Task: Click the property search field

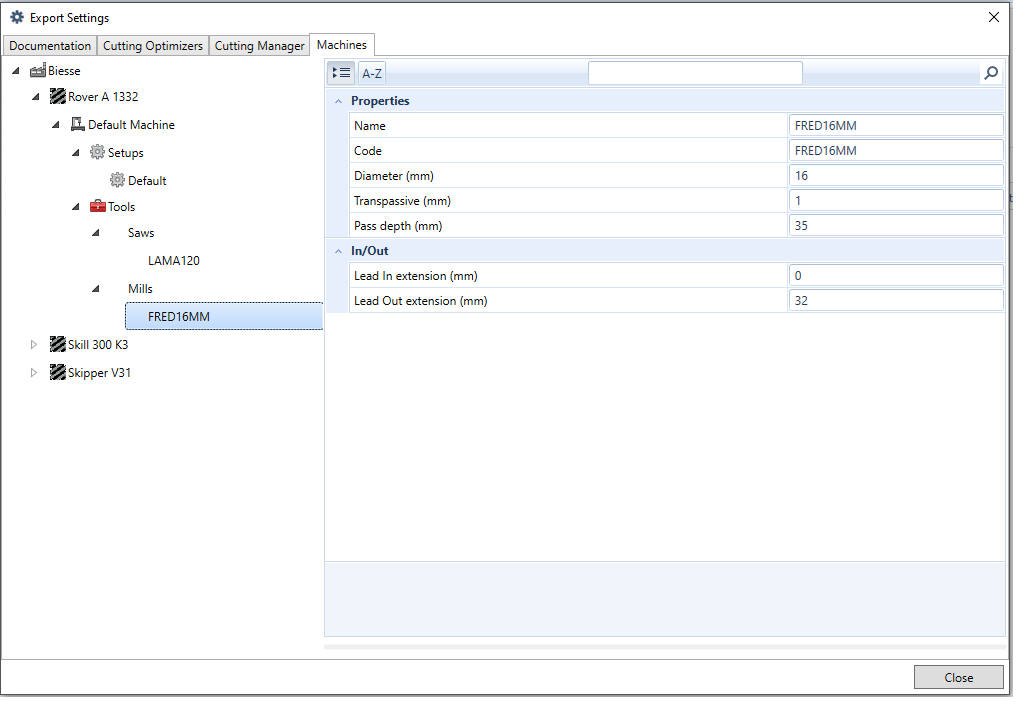Action: tap(695, 73)
